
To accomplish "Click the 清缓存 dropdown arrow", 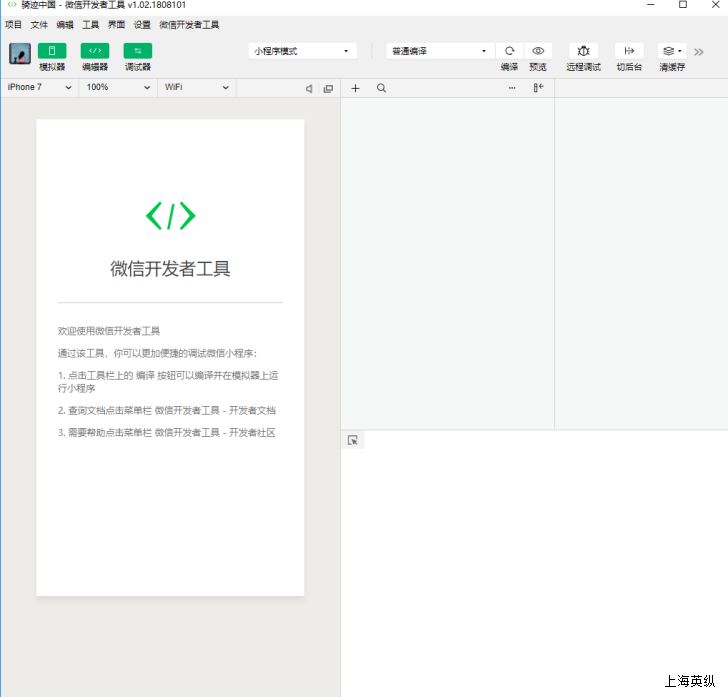I will coord(680,51).
